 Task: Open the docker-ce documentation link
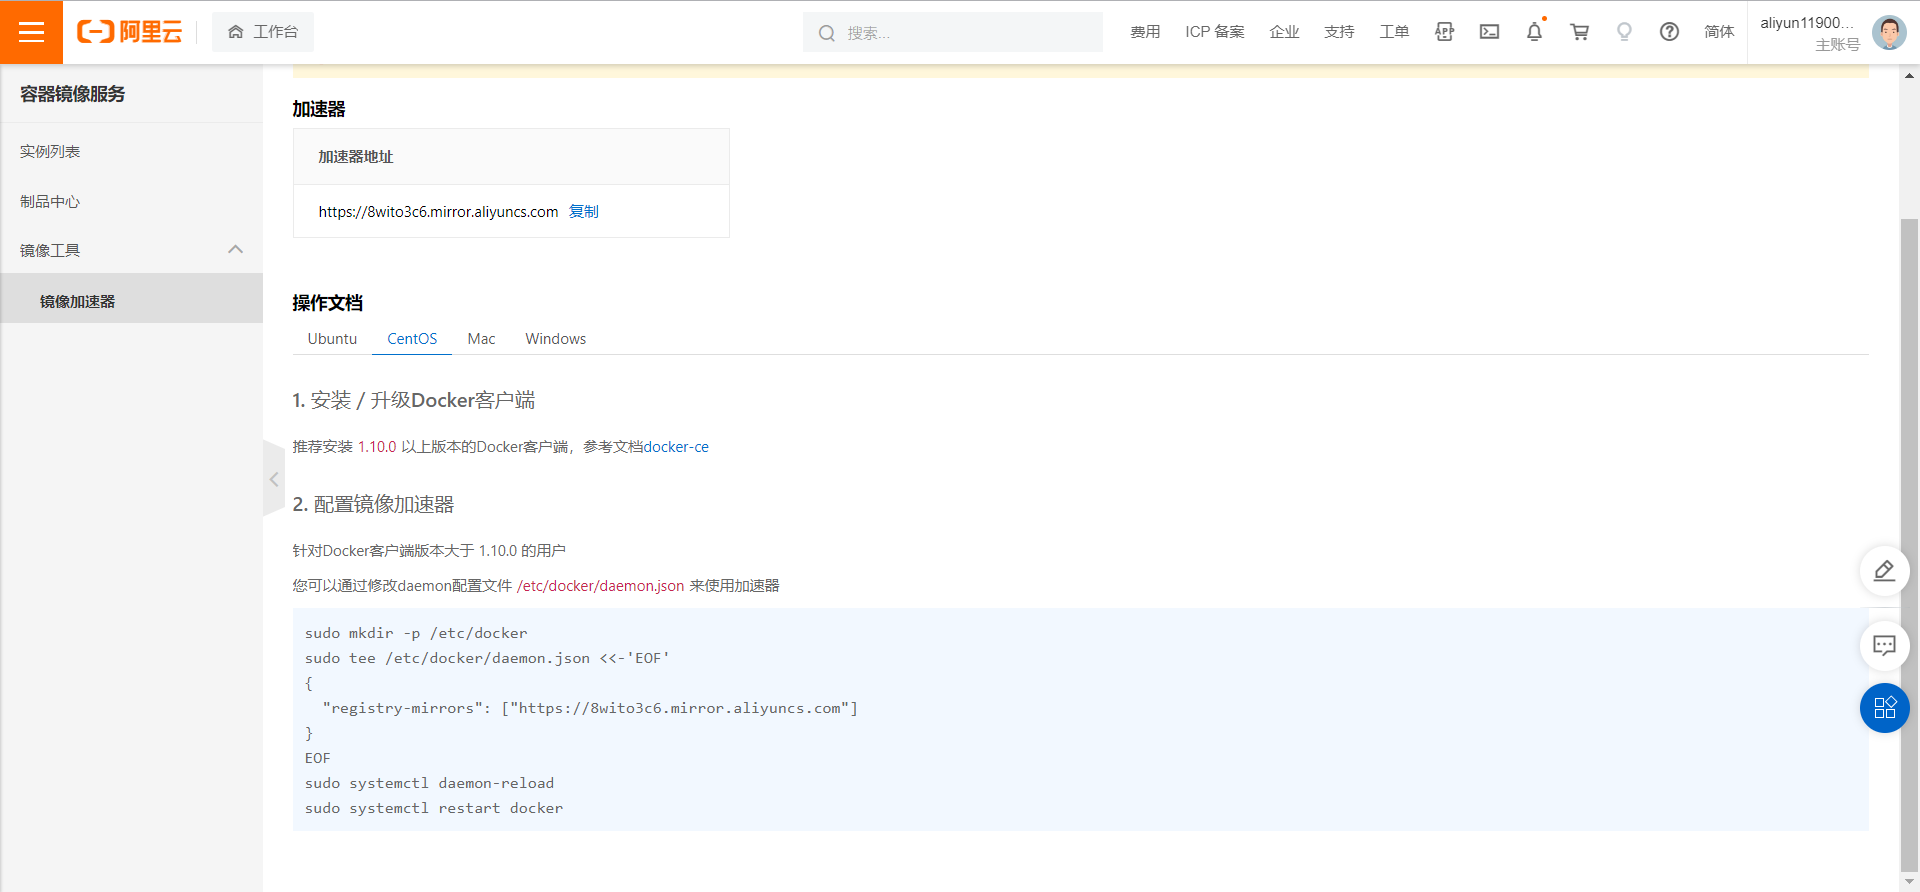676,447
